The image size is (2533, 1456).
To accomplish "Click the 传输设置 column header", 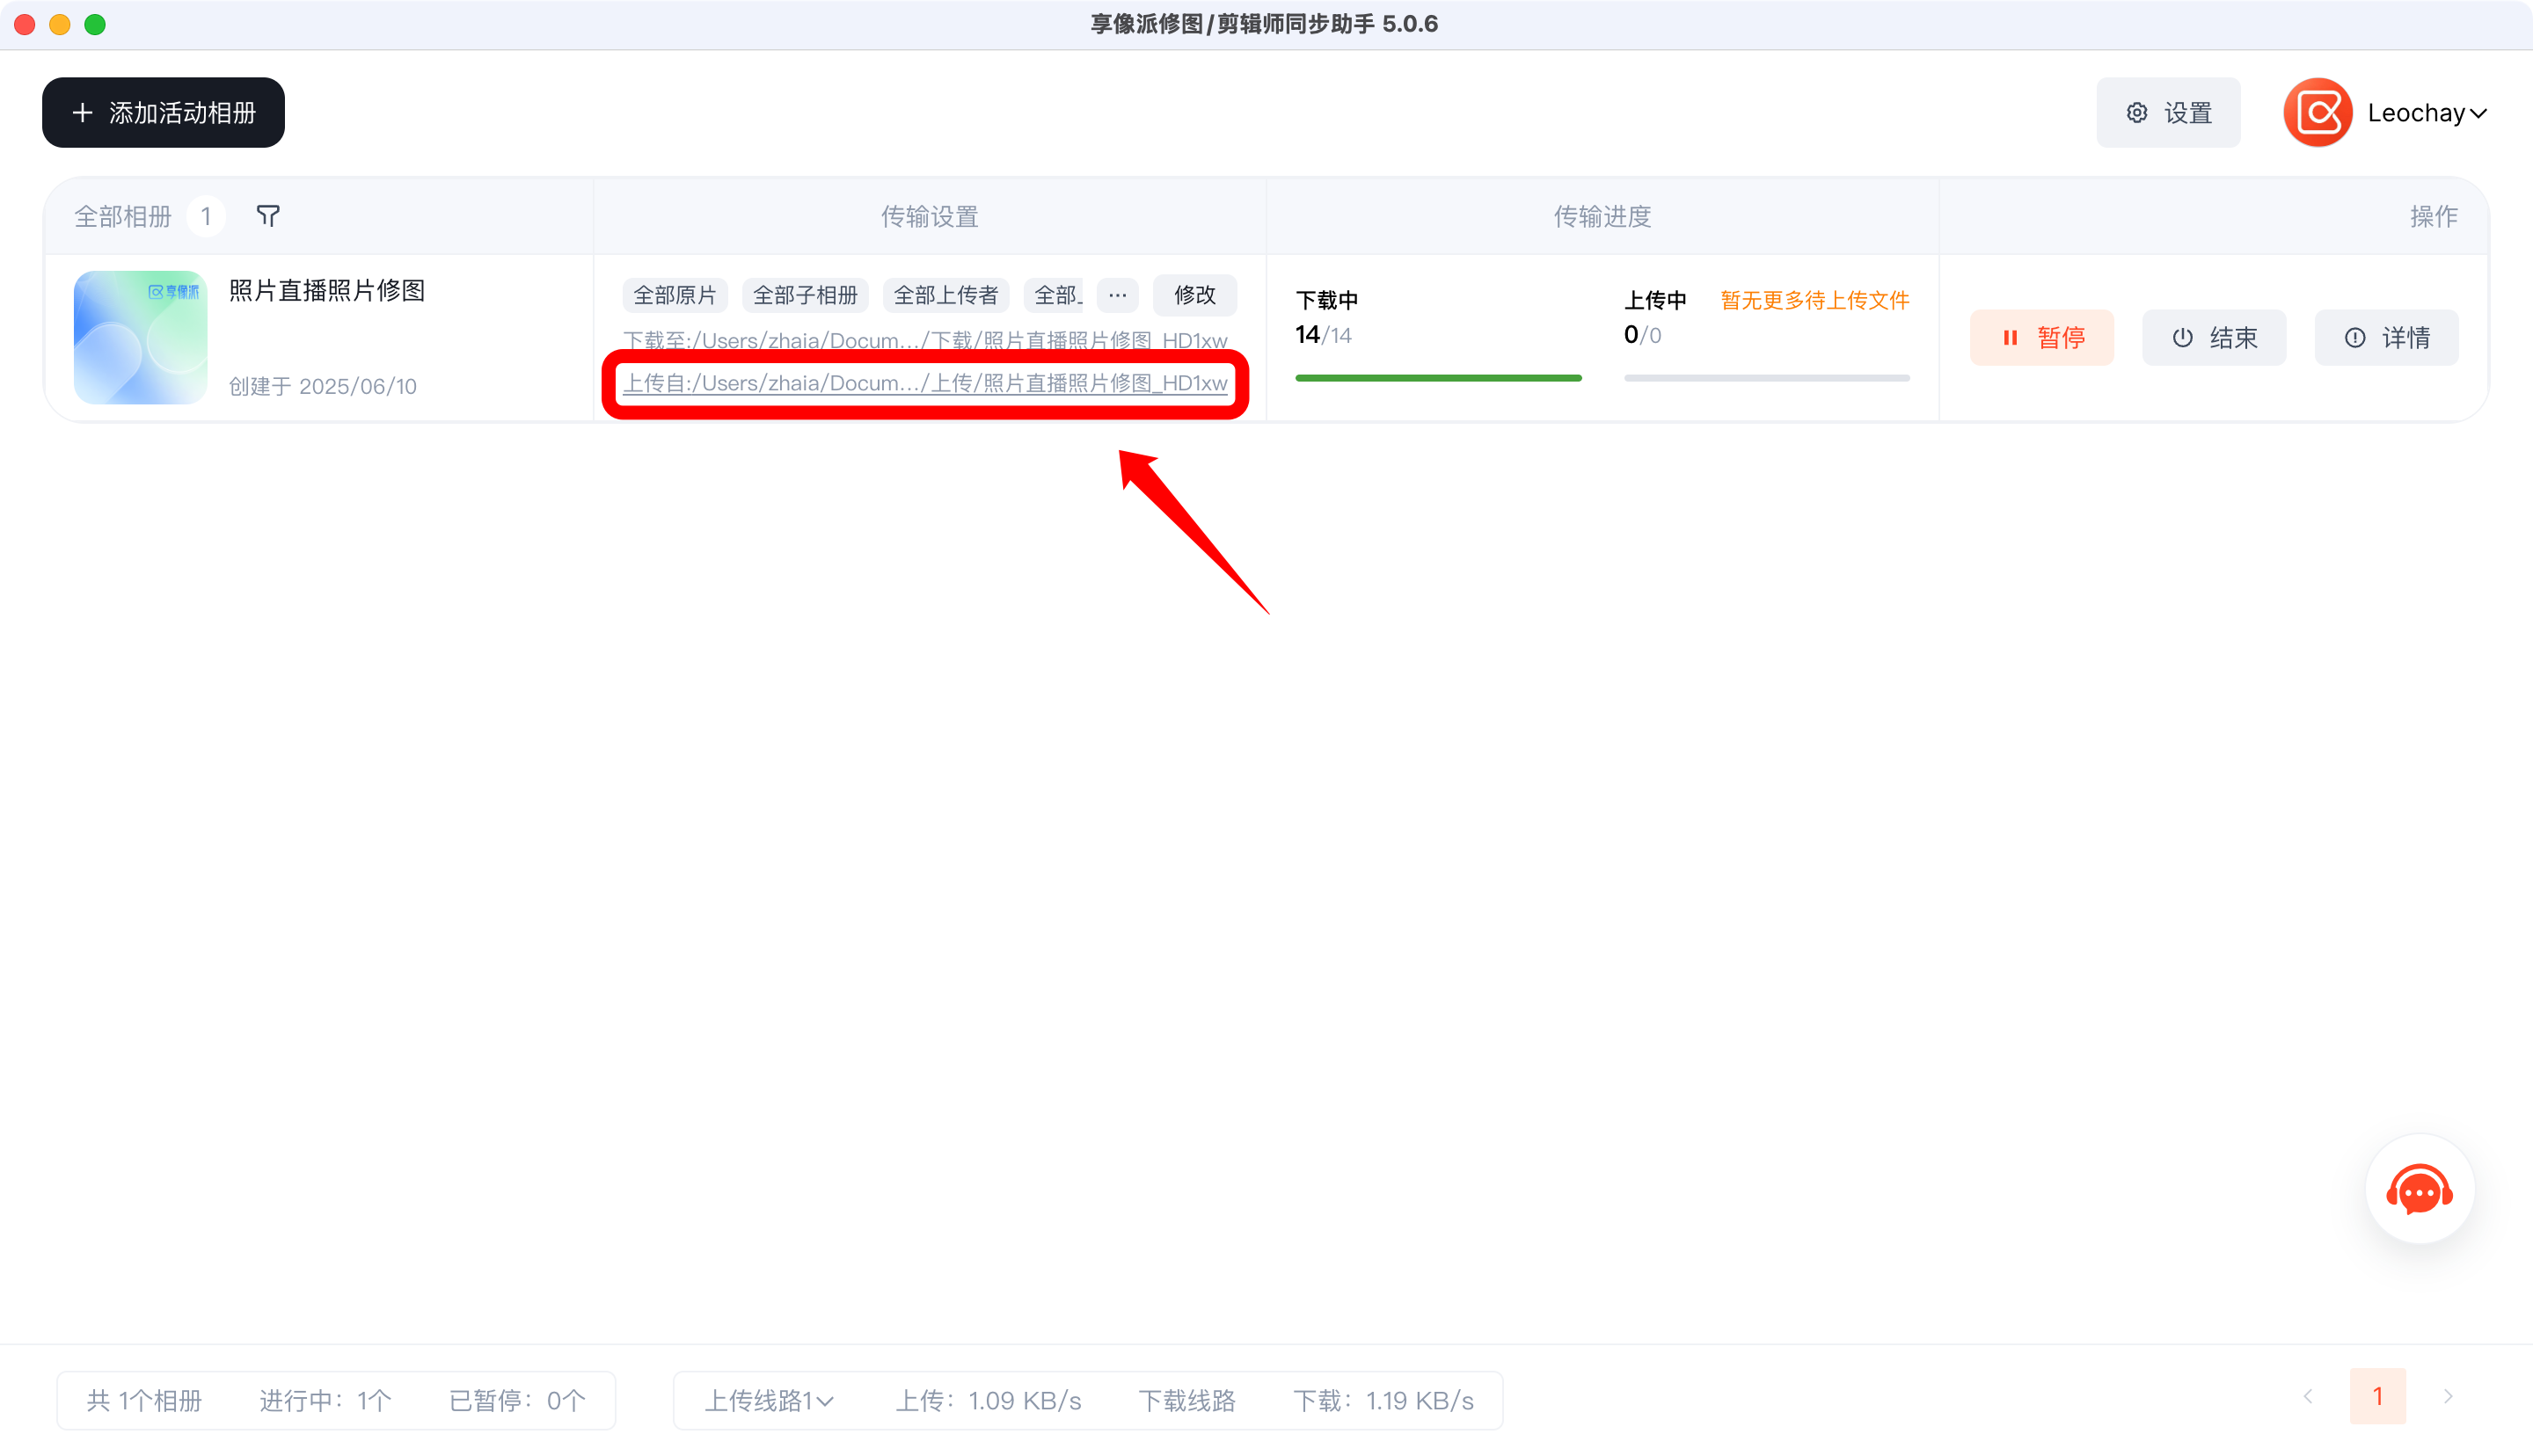I will pos(930,216).
